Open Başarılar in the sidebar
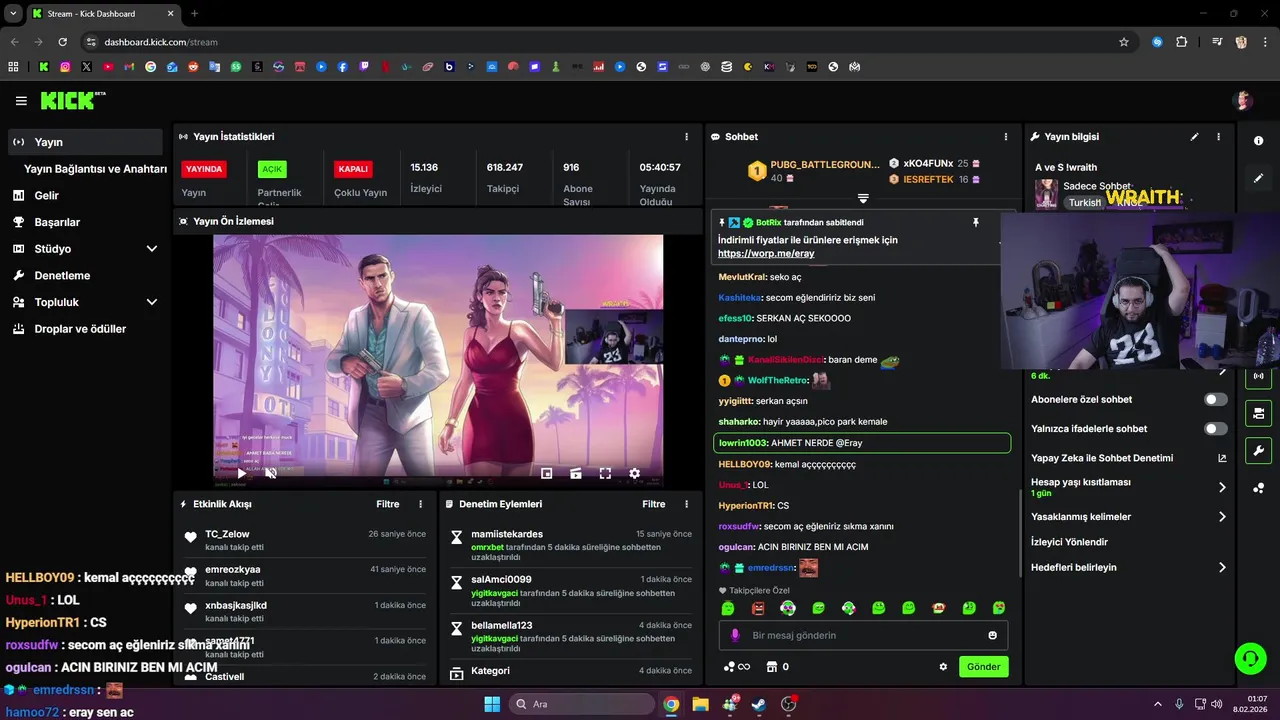 click(x=84, y=222)
